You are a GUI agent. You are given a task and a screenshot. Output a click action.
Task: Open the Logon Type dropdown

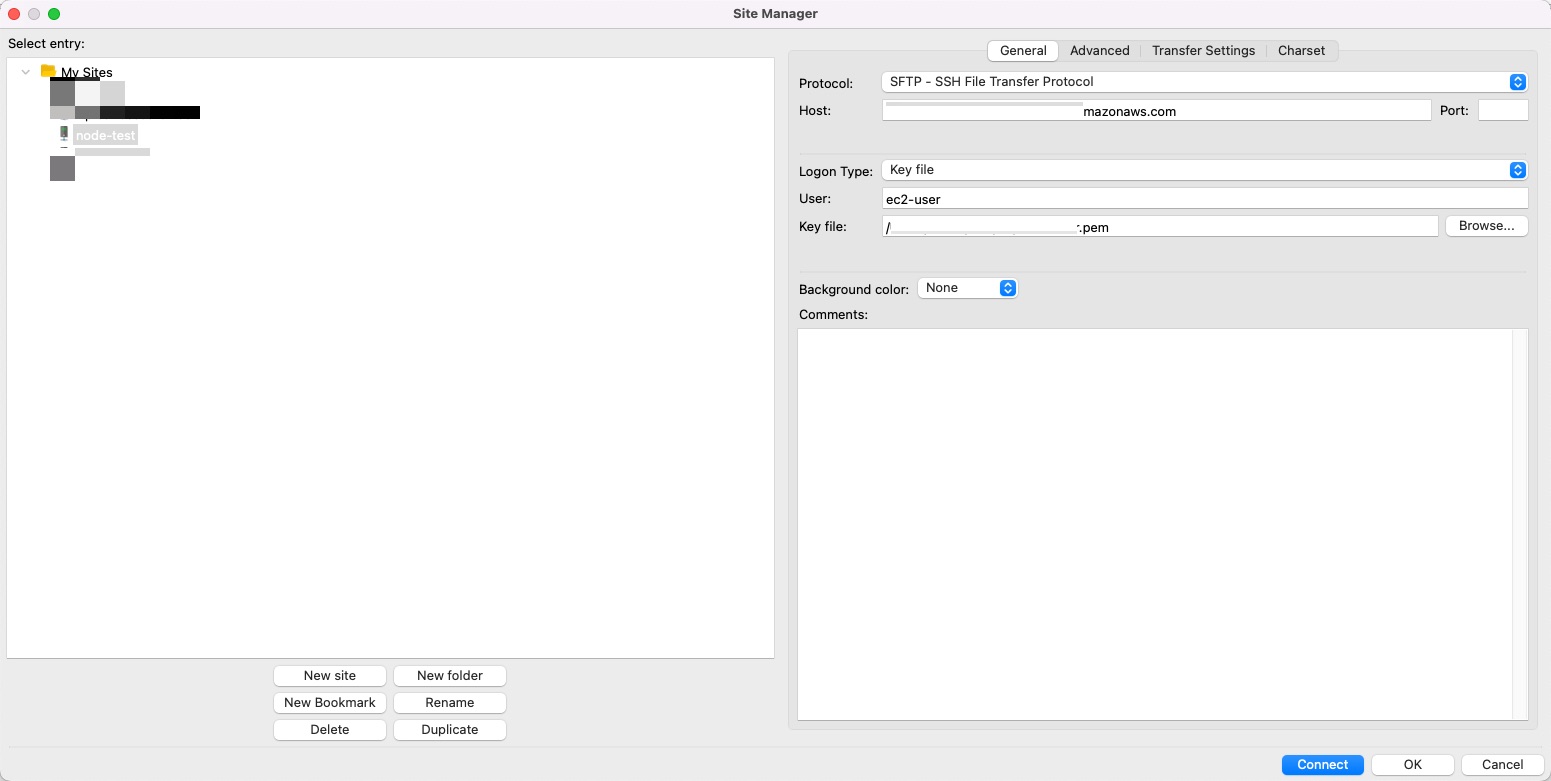coord(1205,170)
